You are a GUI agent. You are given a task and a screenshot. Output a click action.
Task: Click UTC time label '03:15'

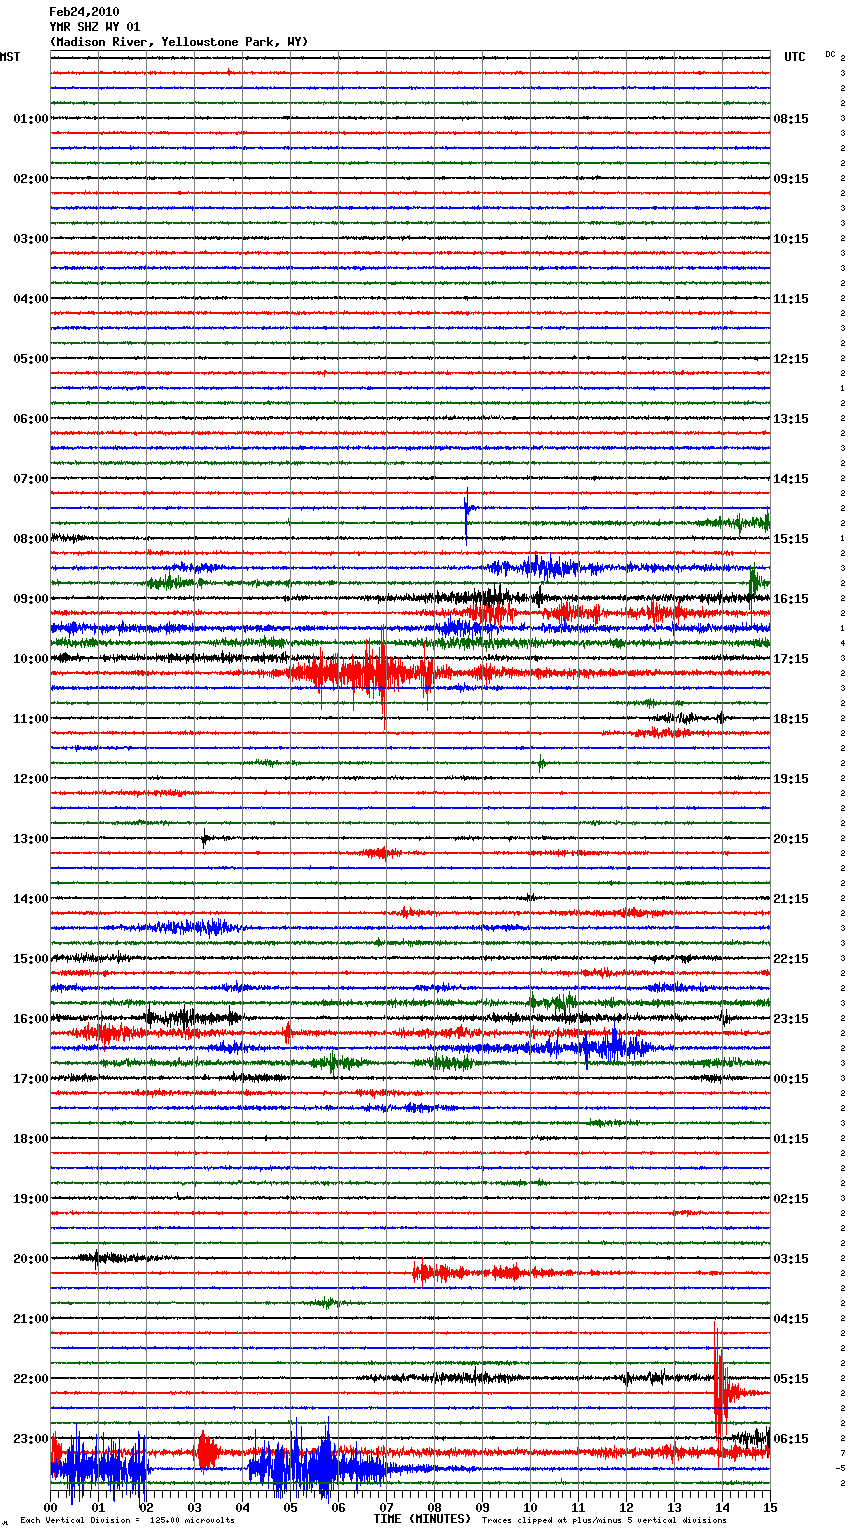(791, 1259)
